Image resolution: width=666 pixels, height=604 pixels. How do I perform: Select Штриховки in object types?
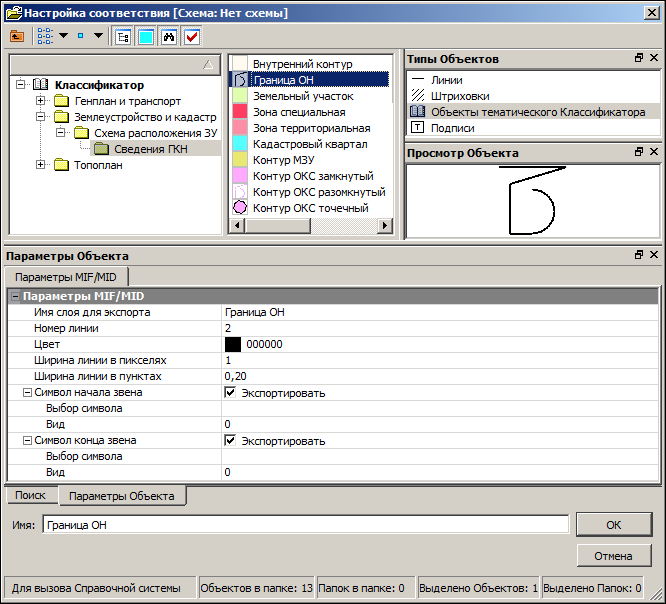(460, 96)
